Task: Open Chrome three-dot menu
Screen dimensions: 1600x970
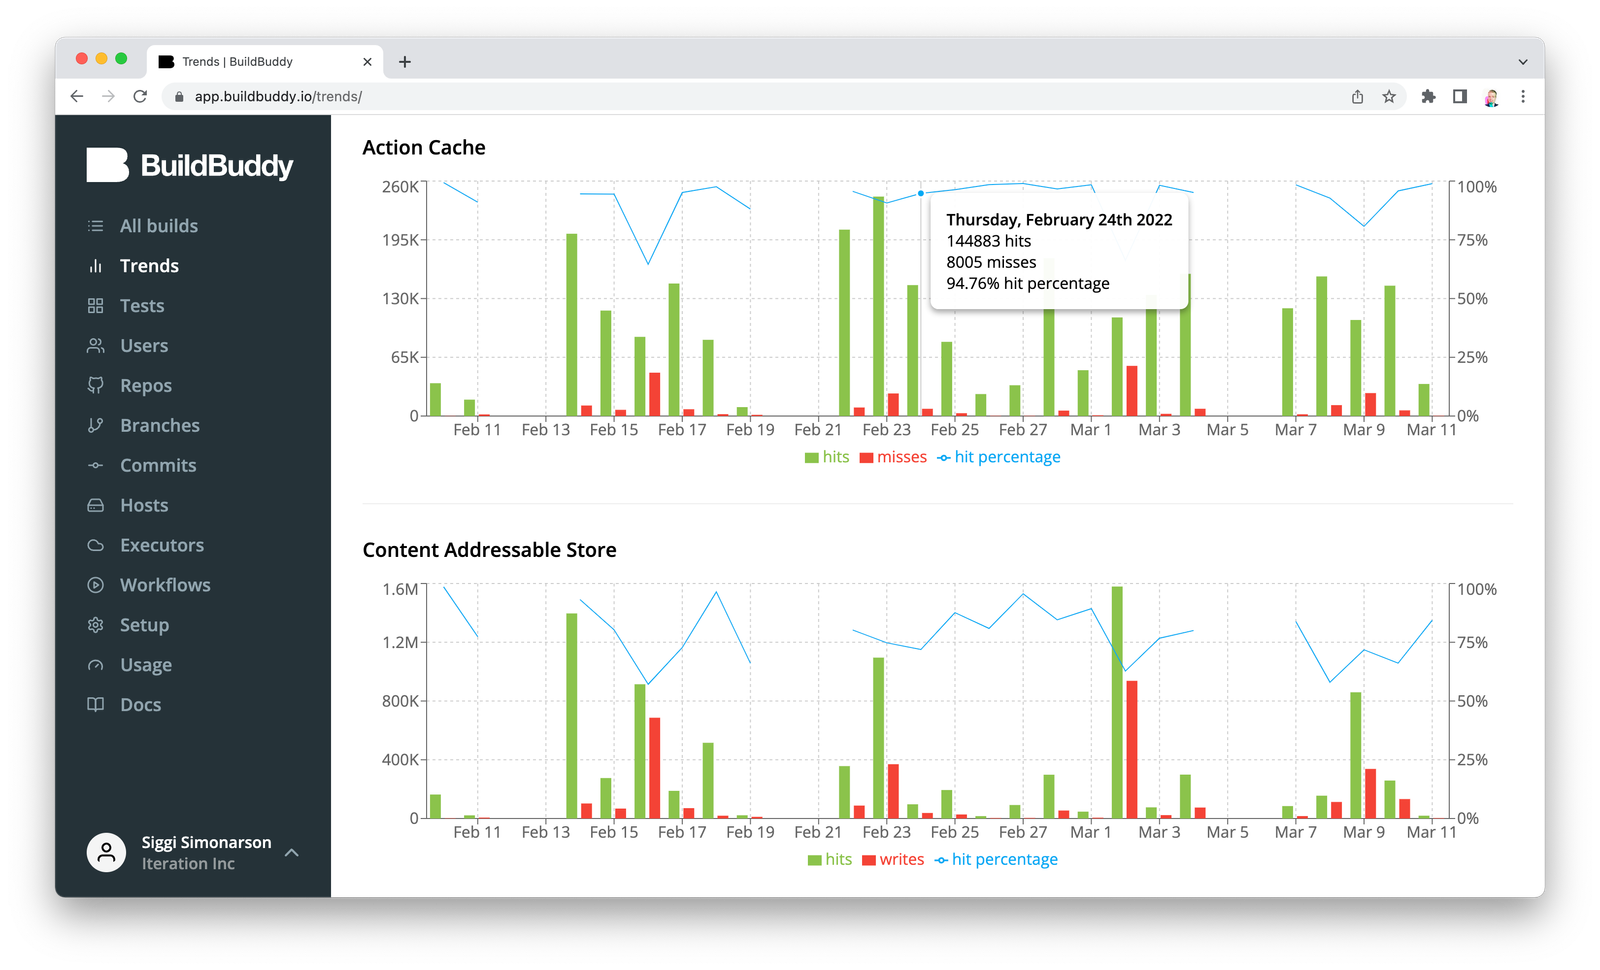Action: point(1523,97)
